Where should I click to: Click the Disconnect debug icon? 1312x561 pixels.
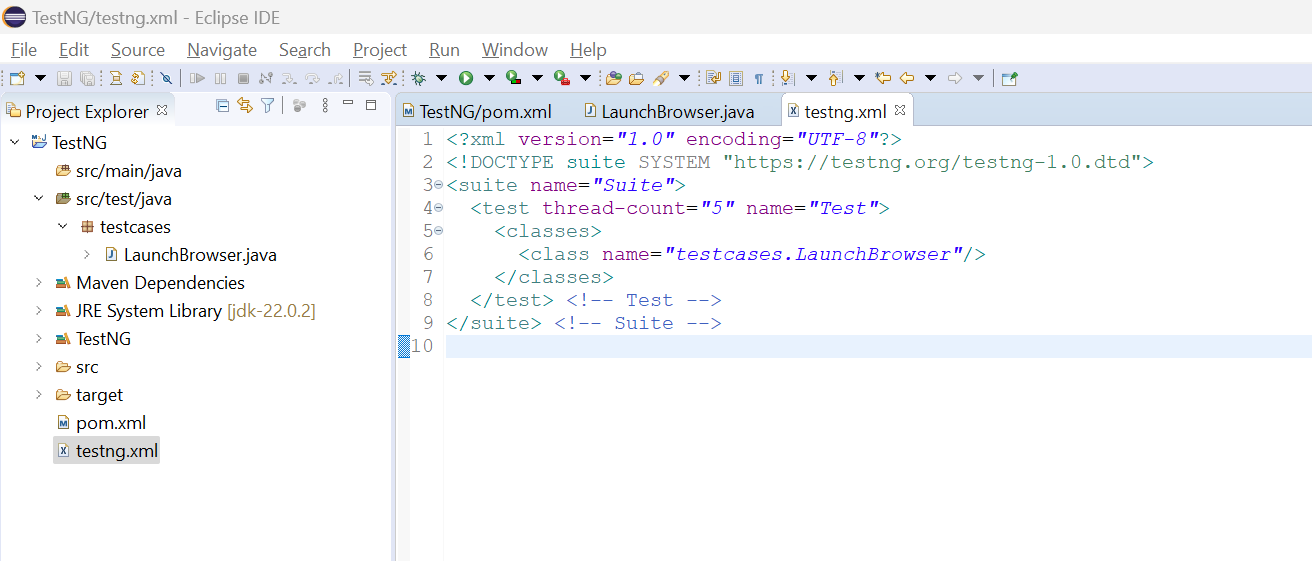point(265,78)
